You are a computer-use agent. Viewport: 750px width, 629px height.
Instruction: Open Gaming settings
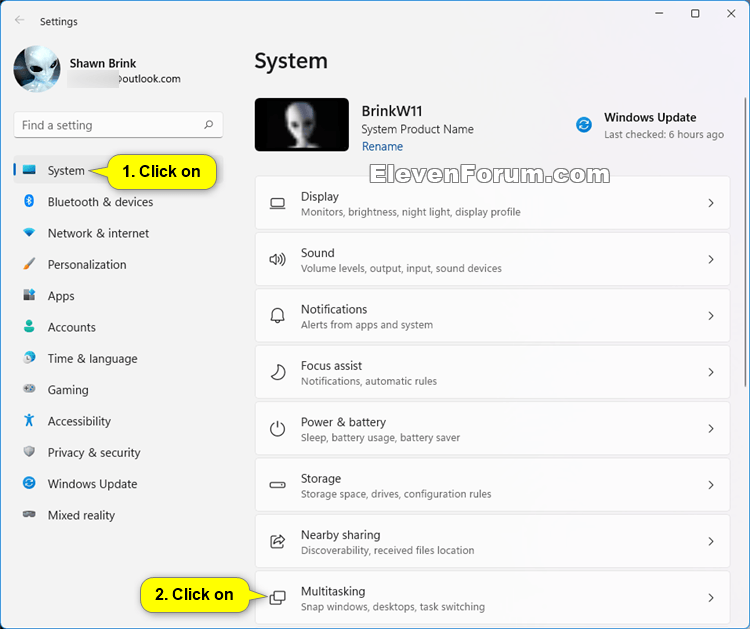(x=118, y=390)
